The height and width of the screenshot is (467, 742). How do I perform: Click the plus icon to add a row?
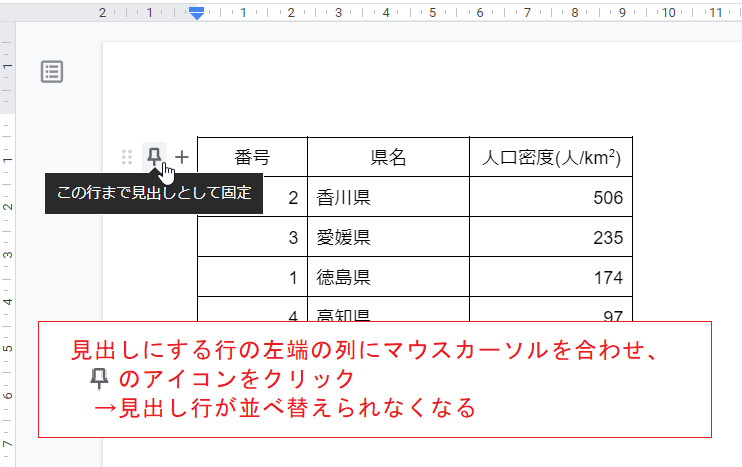[182, 157]
